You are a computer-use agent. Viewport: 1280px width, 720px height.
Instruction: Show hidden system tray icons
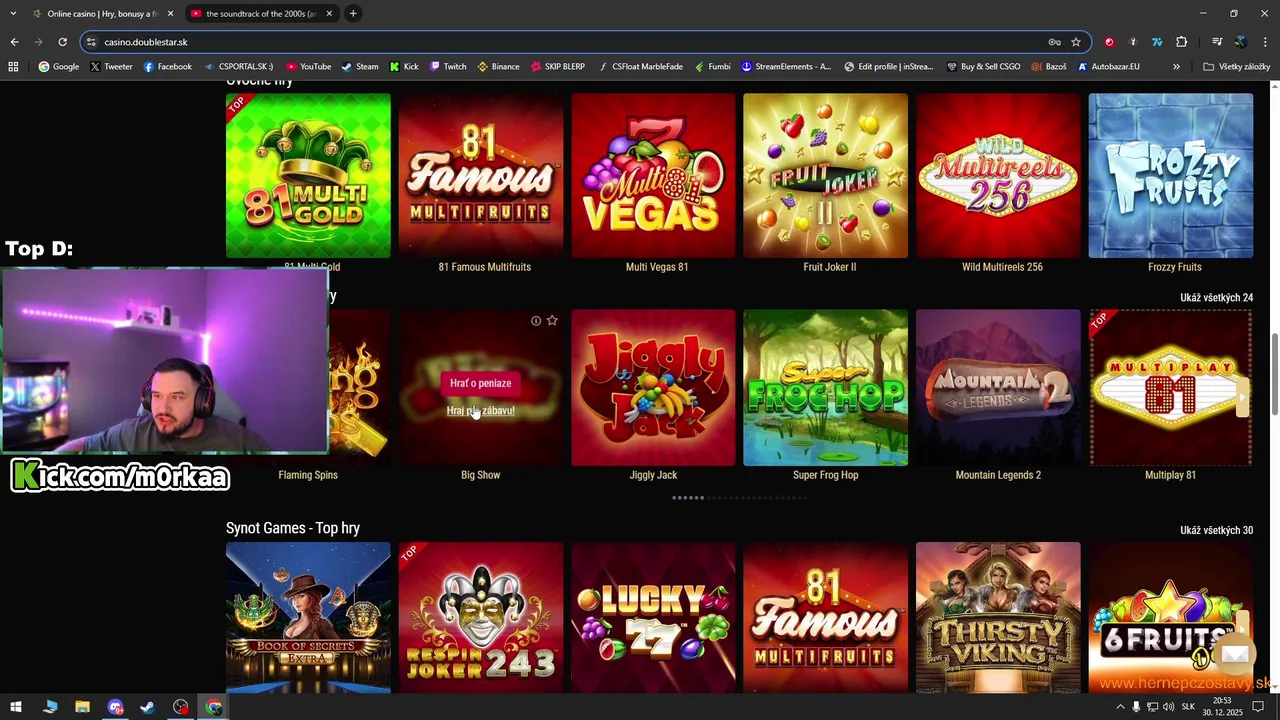1120,707
